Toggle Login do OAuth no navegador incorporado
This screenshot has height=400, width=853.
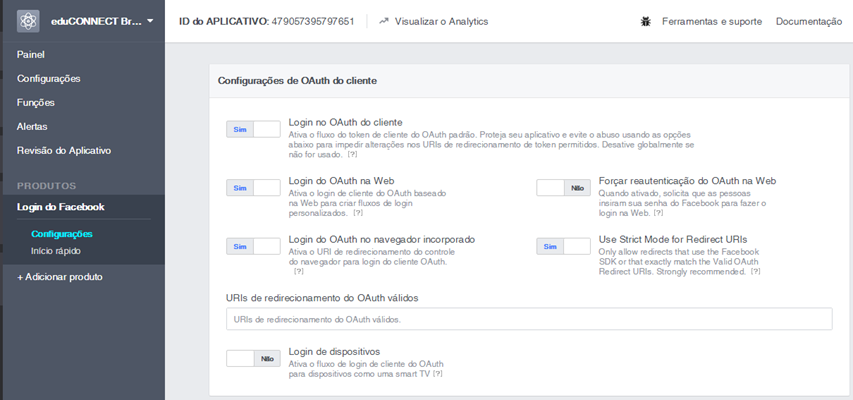254,246
